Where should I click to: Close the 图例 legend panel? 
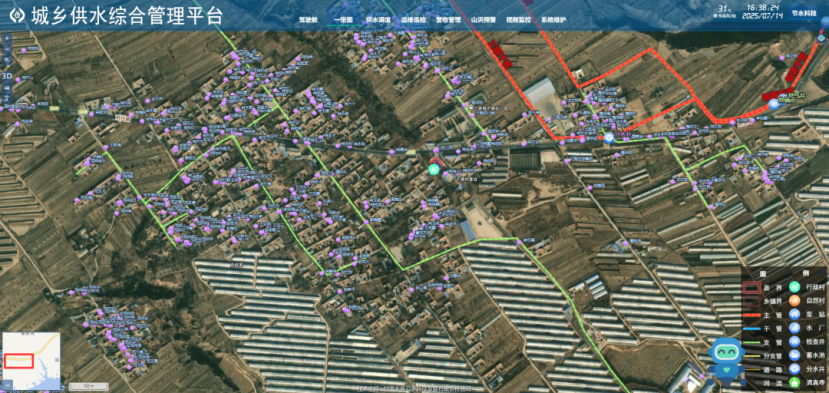click(x=821, y=272)
